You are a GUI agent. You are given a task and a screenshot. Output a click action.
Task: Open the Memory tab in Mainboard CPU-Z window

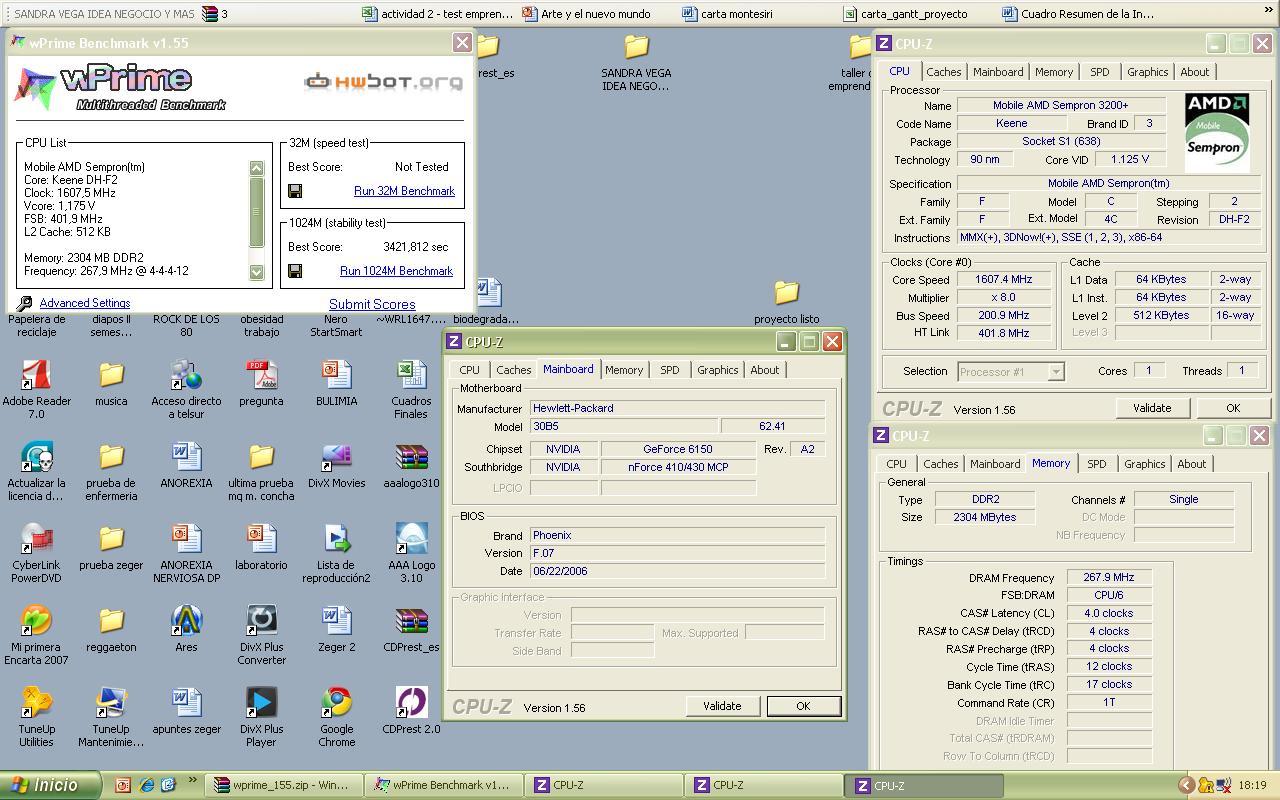624,370
